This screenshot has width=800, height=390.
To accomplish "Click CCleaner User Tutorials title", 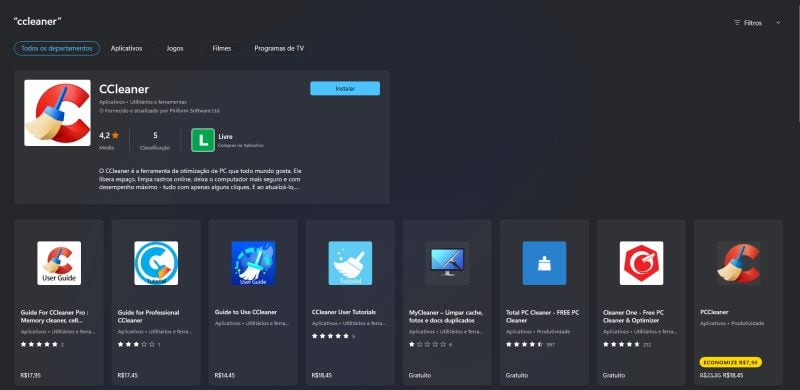I will (344, 312).
